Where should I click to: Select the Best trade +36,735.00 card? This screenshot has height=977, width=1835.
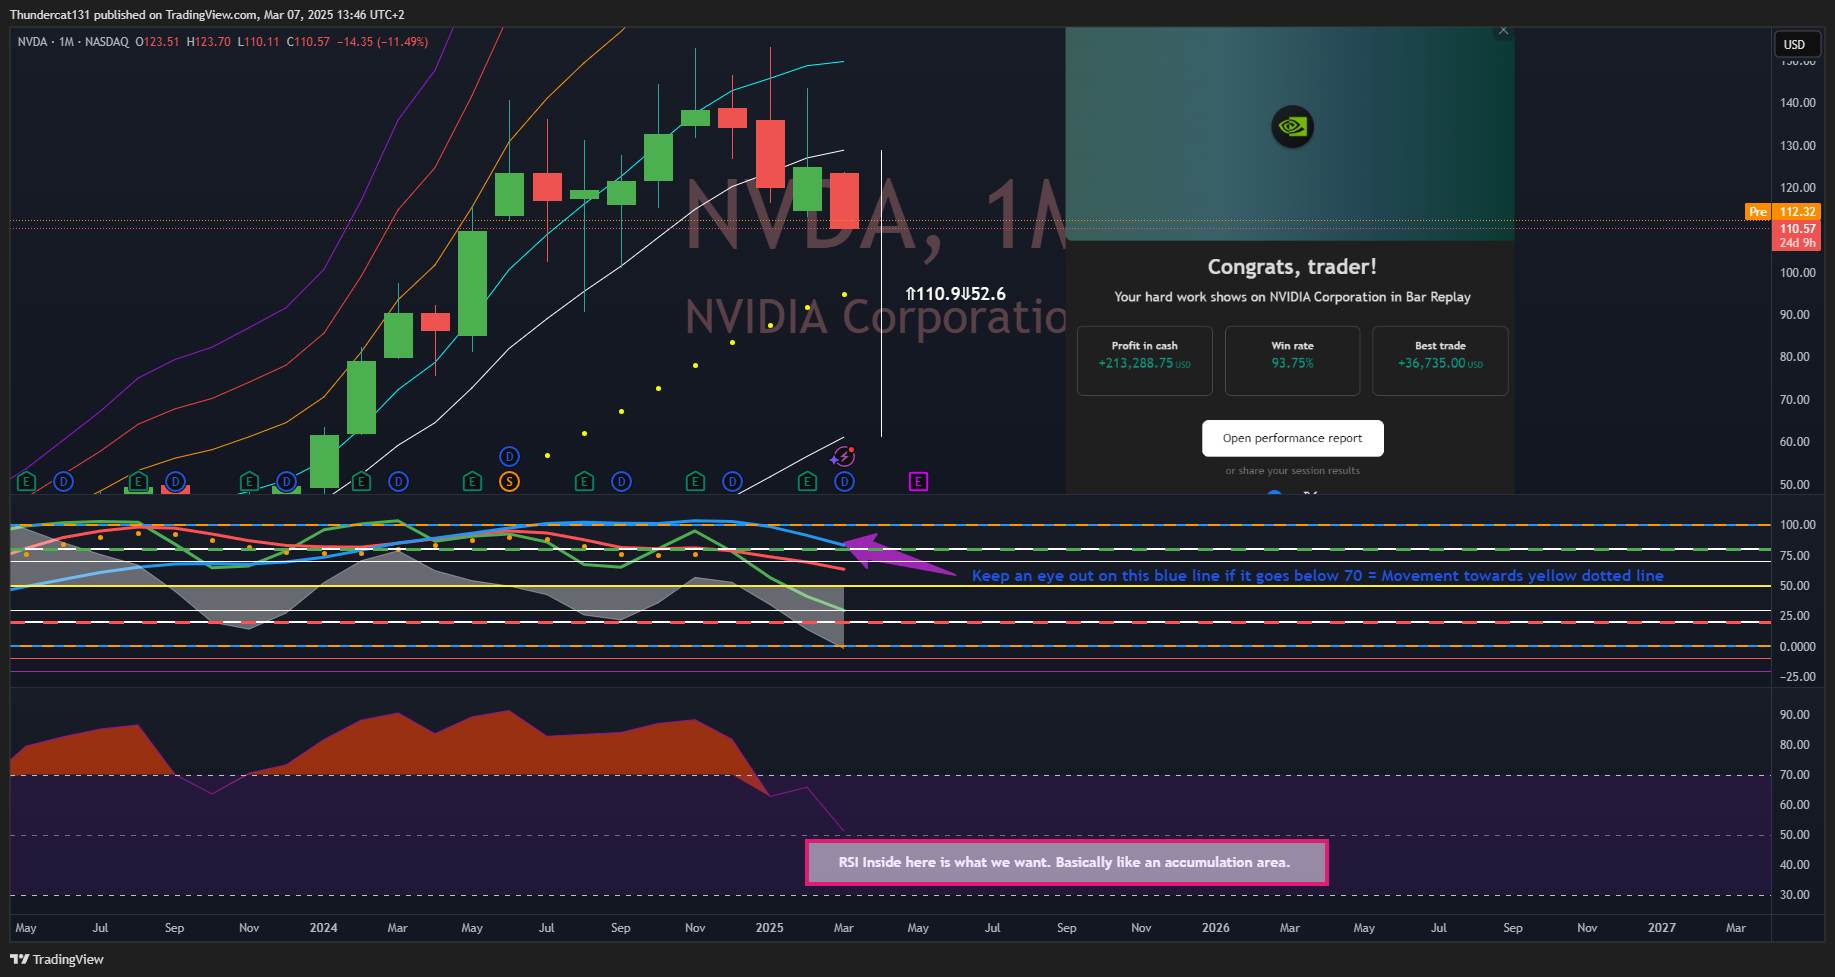coord(1440,360)
